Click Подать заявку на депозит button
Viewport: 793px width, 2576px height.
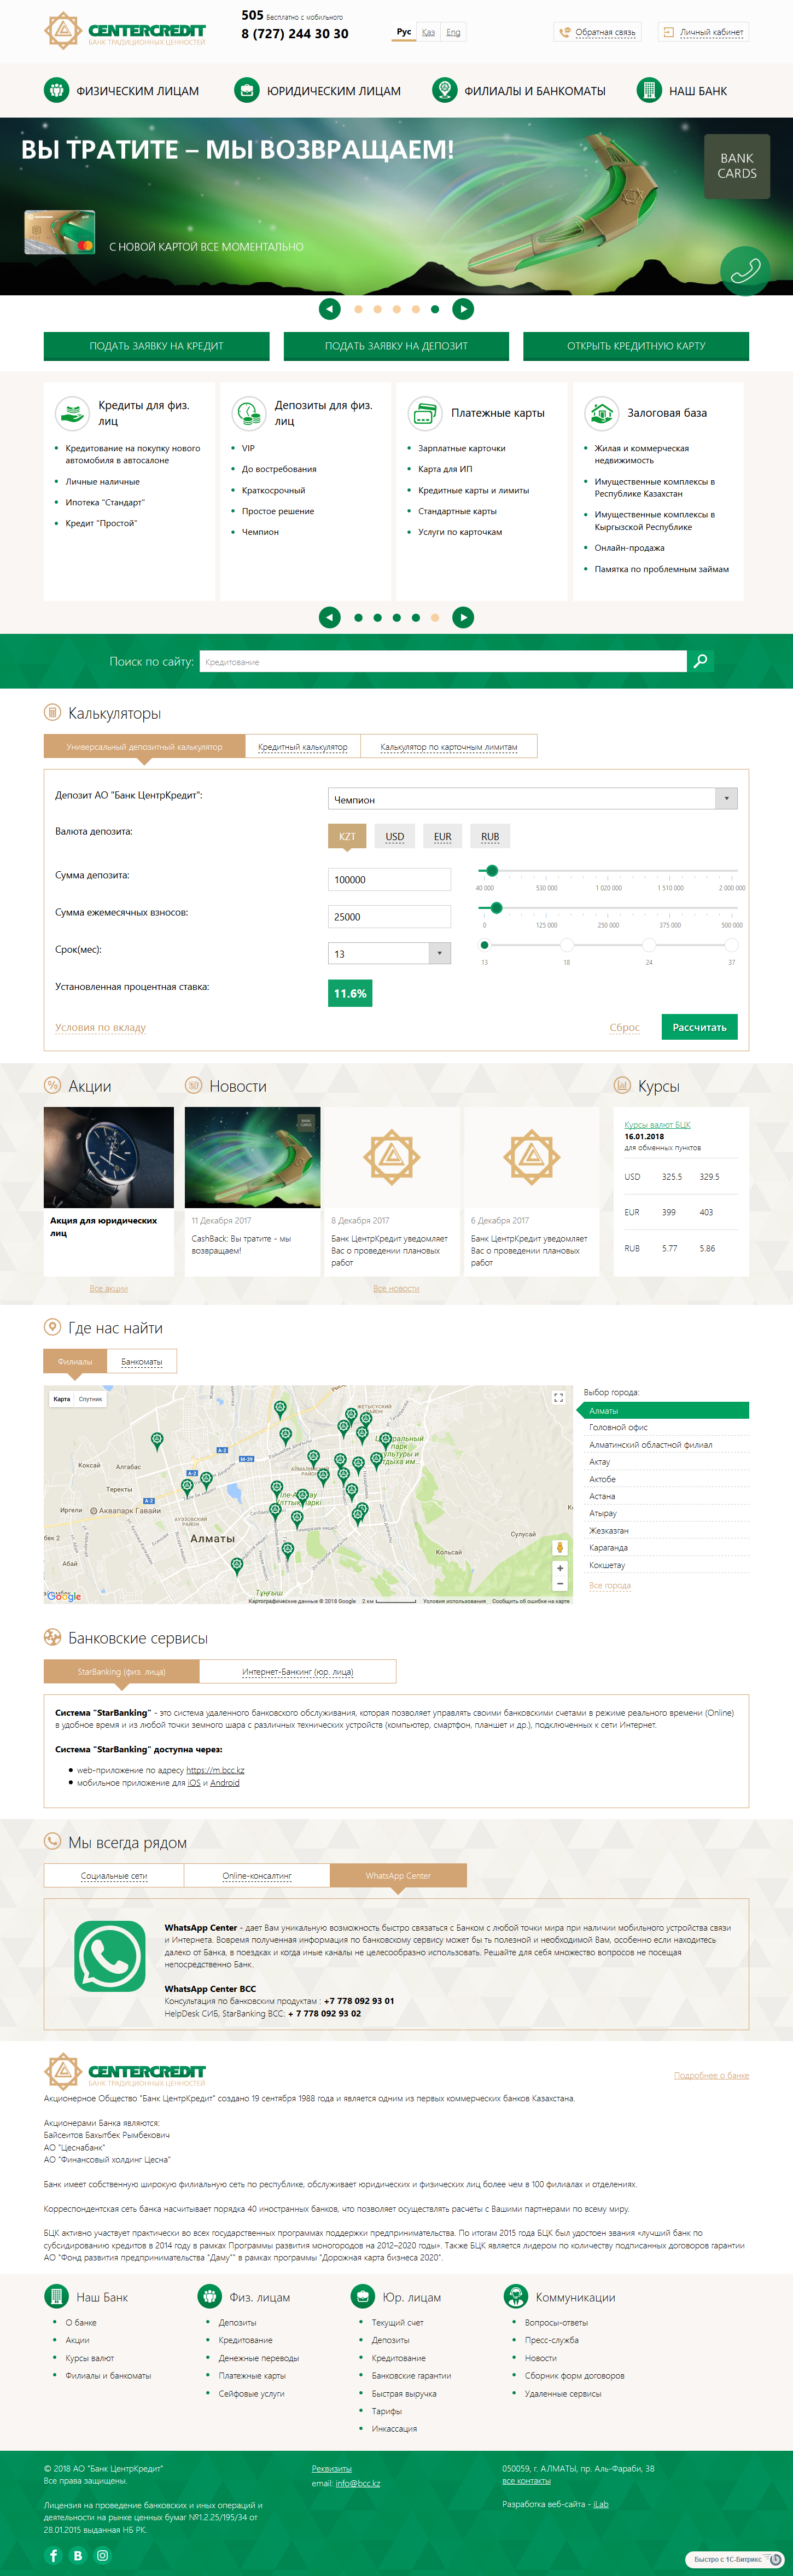396,346
